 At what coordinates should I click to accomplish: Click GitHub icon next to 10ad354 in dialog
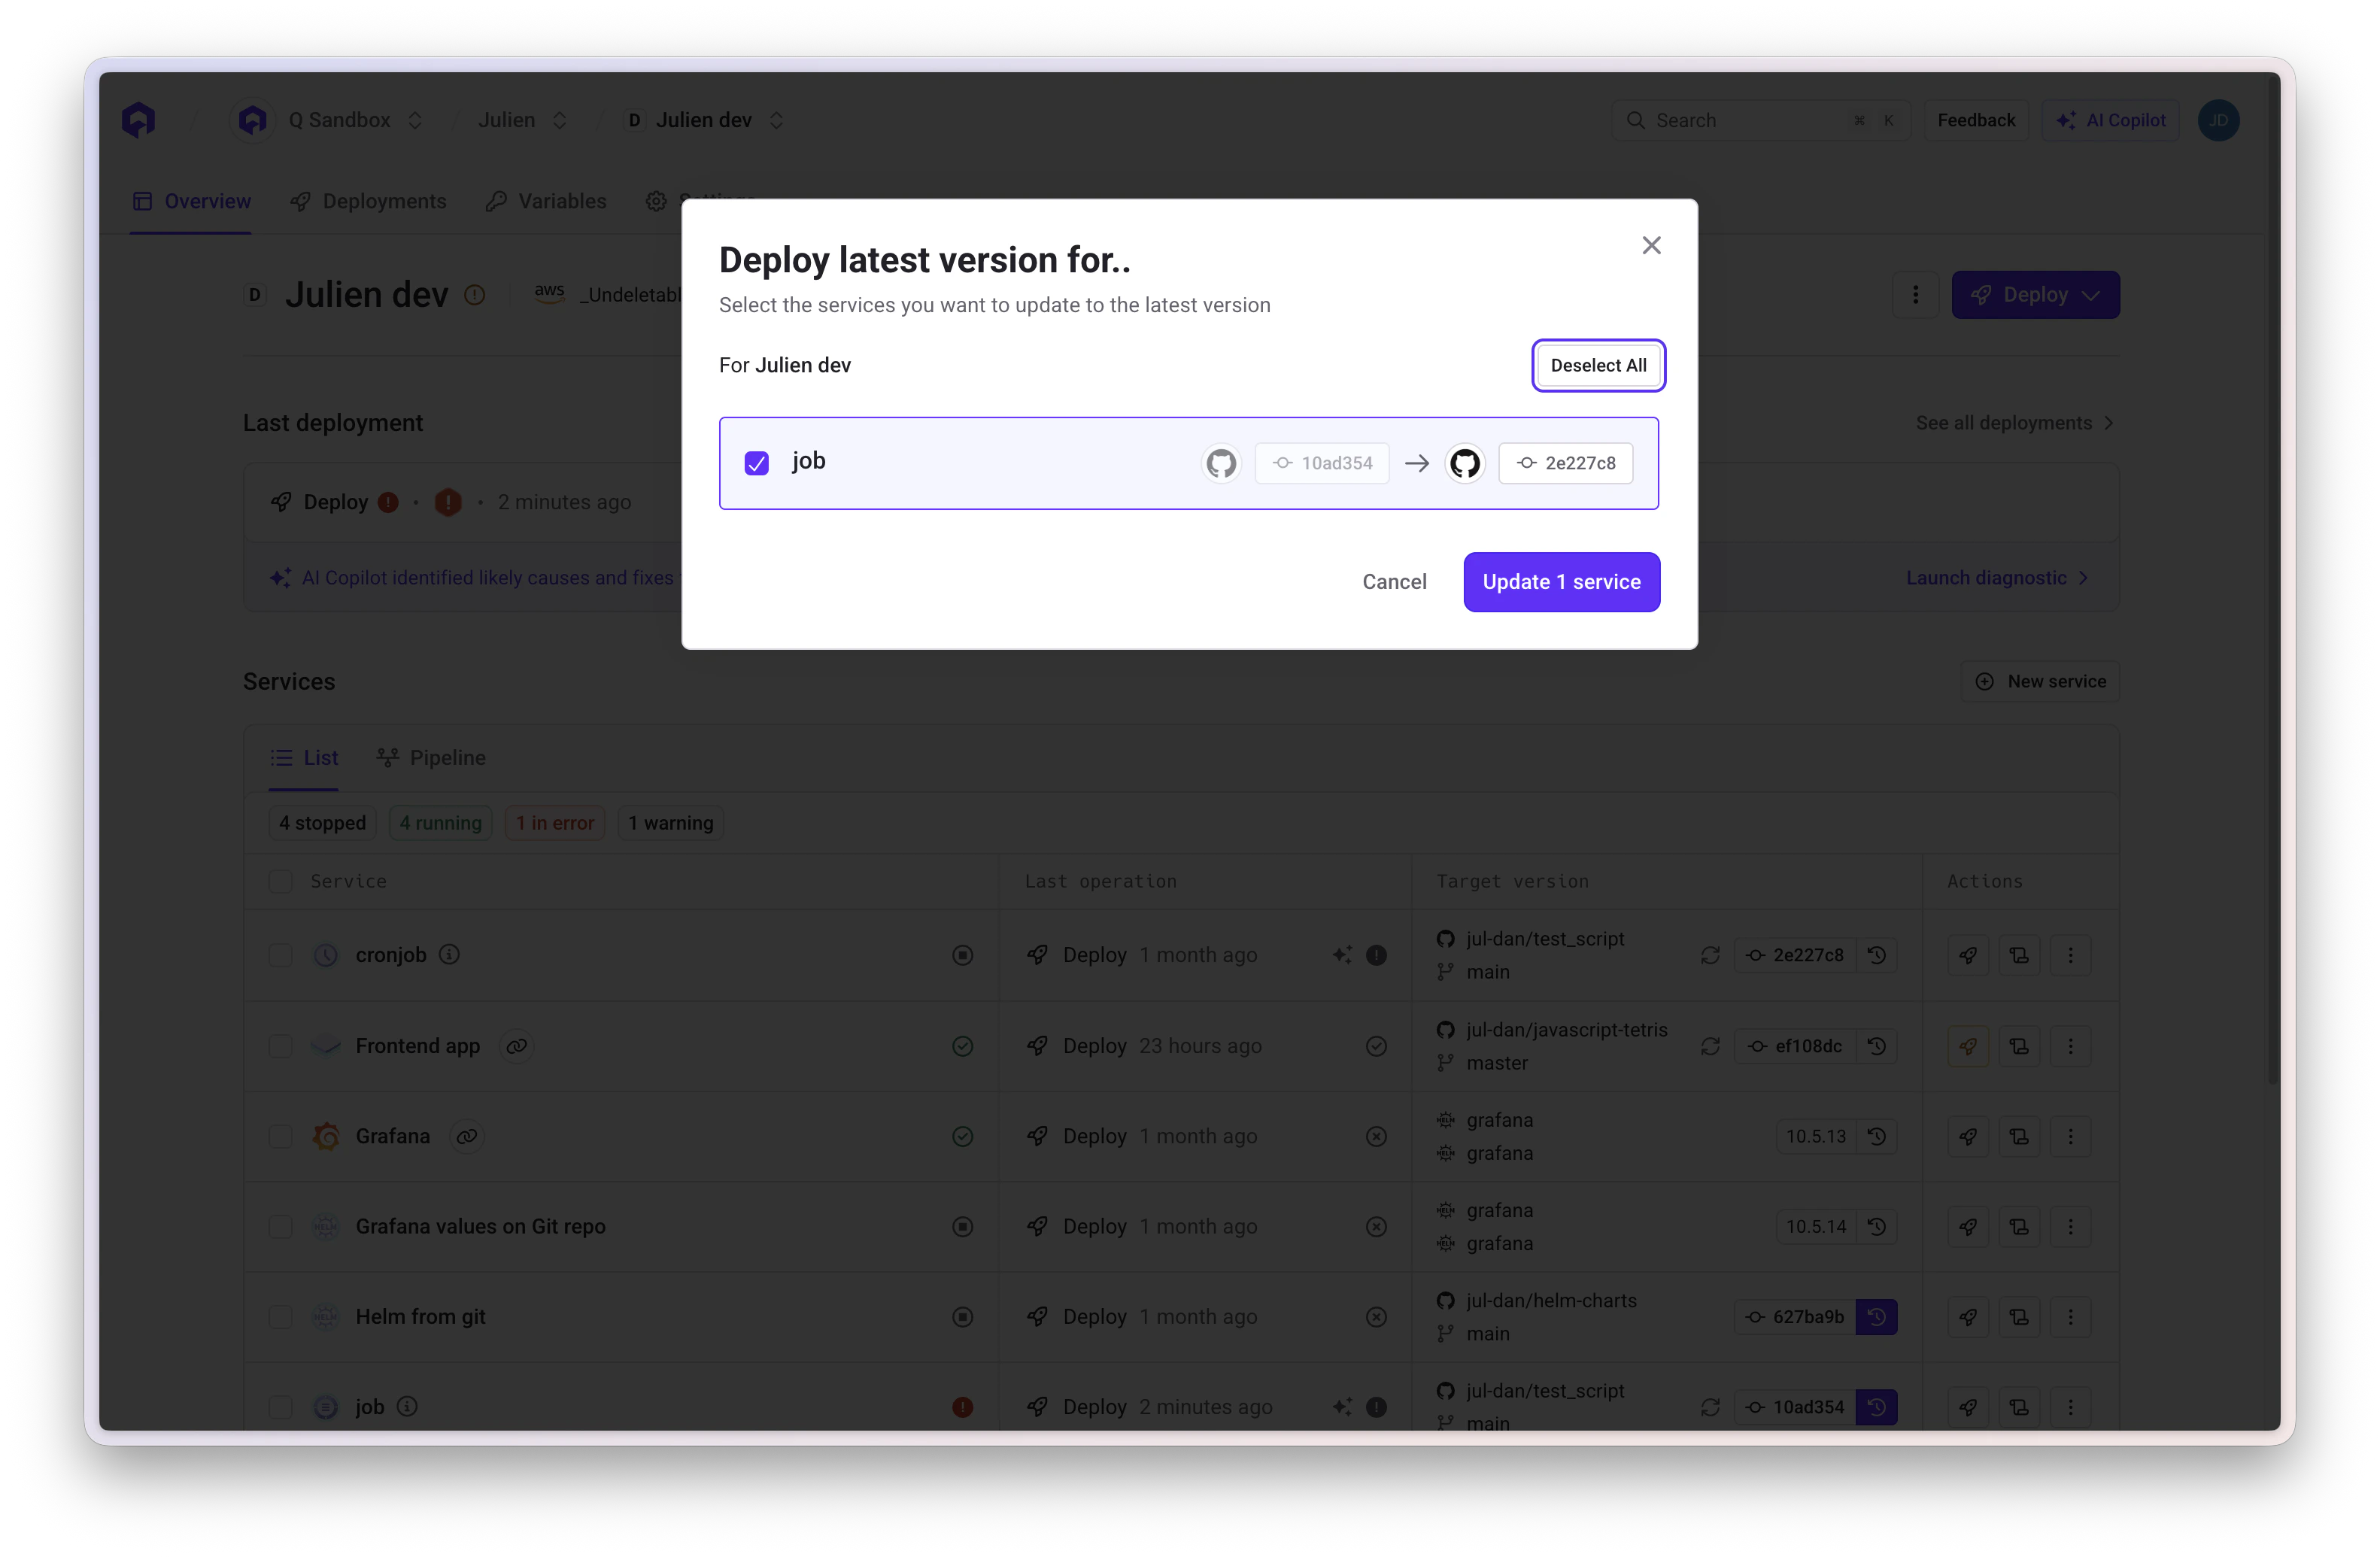pyautogui.click(x=1221, y=463)
